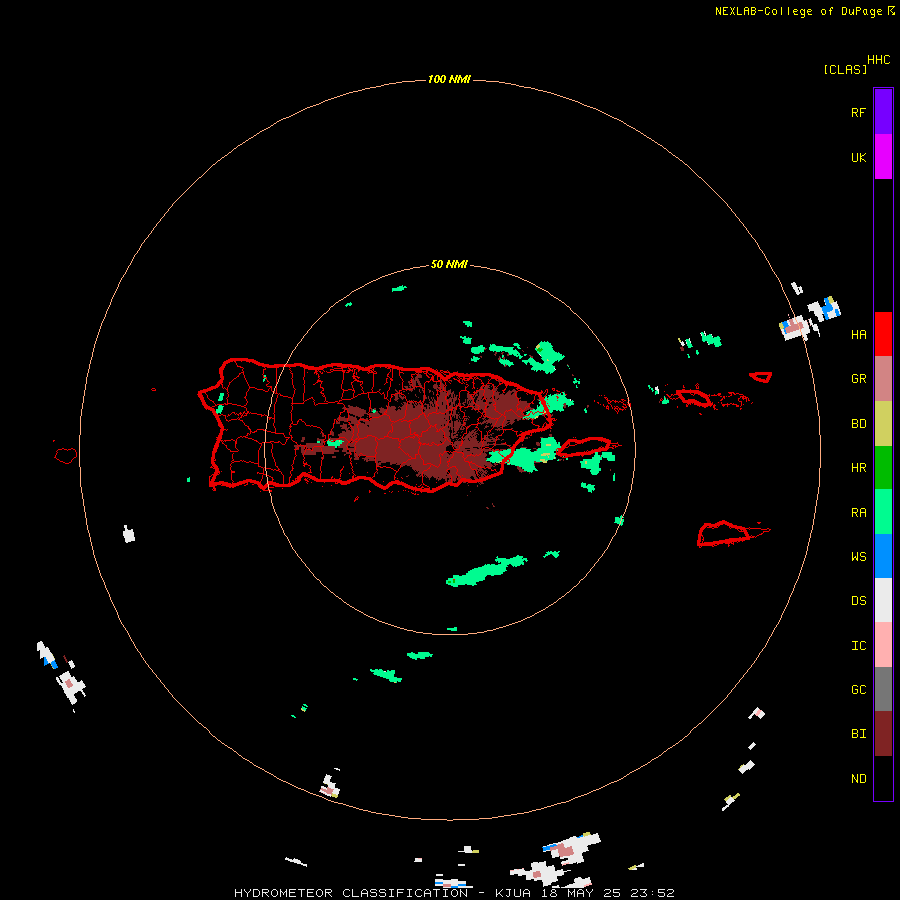Click the HYDROMETEOR CLASSIFICATION title text
Image resolution: width=900 pixels, height=900 pixels.
click(x=351, y=893)
